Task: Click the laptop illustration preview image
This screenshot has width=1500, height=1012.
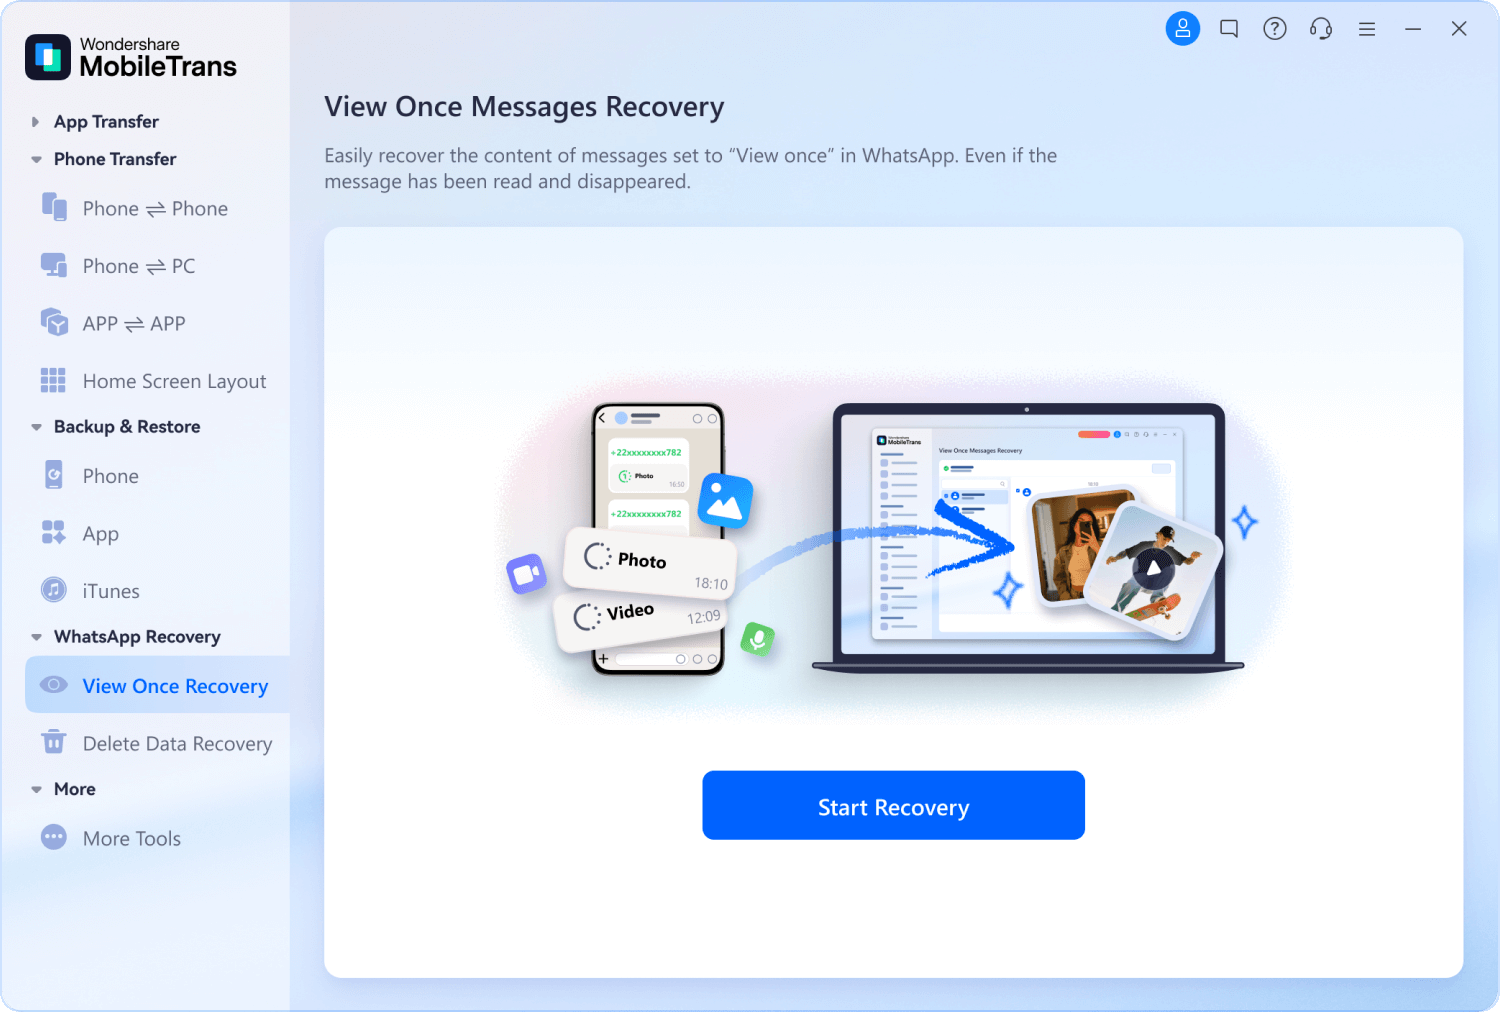Action: coord(1027,540)
